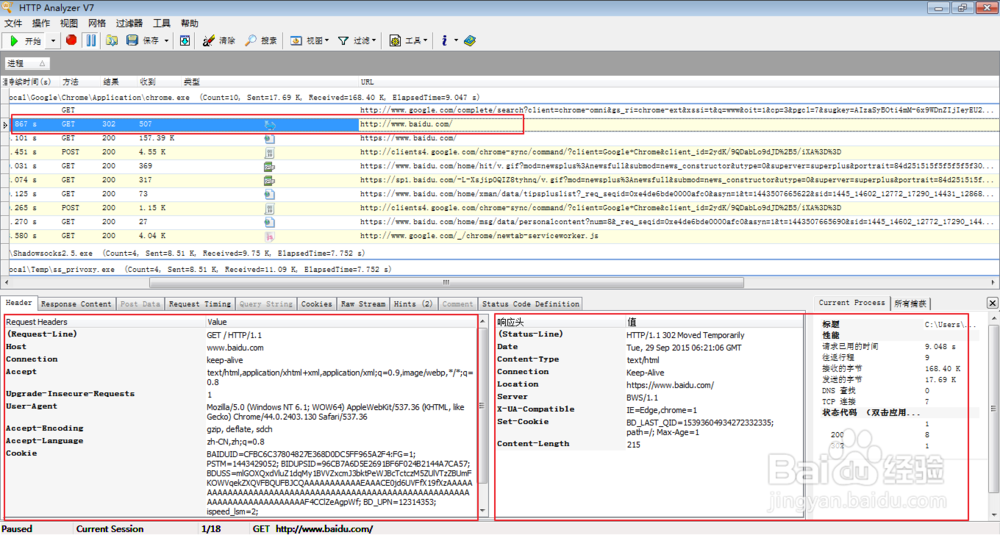This screenshot has width=1000, height=535.
Task: Switch to the Header tab
Action: tap(19, 303)
